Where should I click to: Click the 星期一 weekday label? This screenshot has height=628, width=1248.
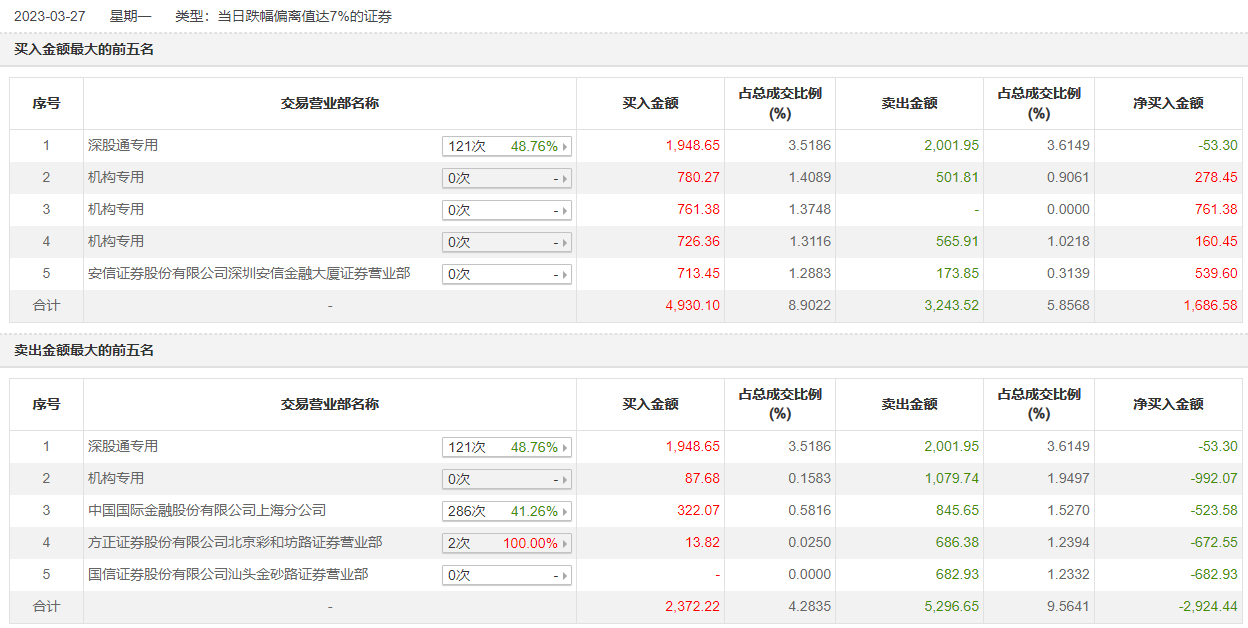(130, 16)
